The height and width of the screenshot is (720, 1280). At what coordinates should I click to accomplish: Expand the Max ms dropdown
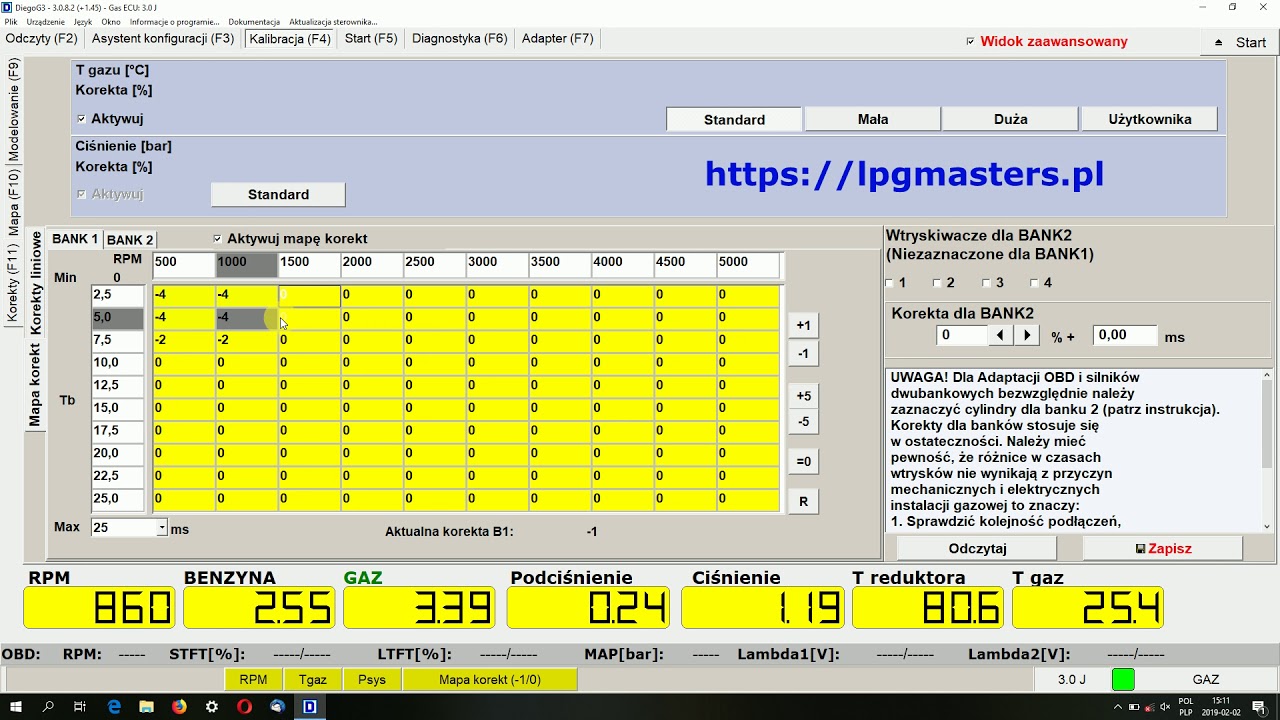click(162, 527)
